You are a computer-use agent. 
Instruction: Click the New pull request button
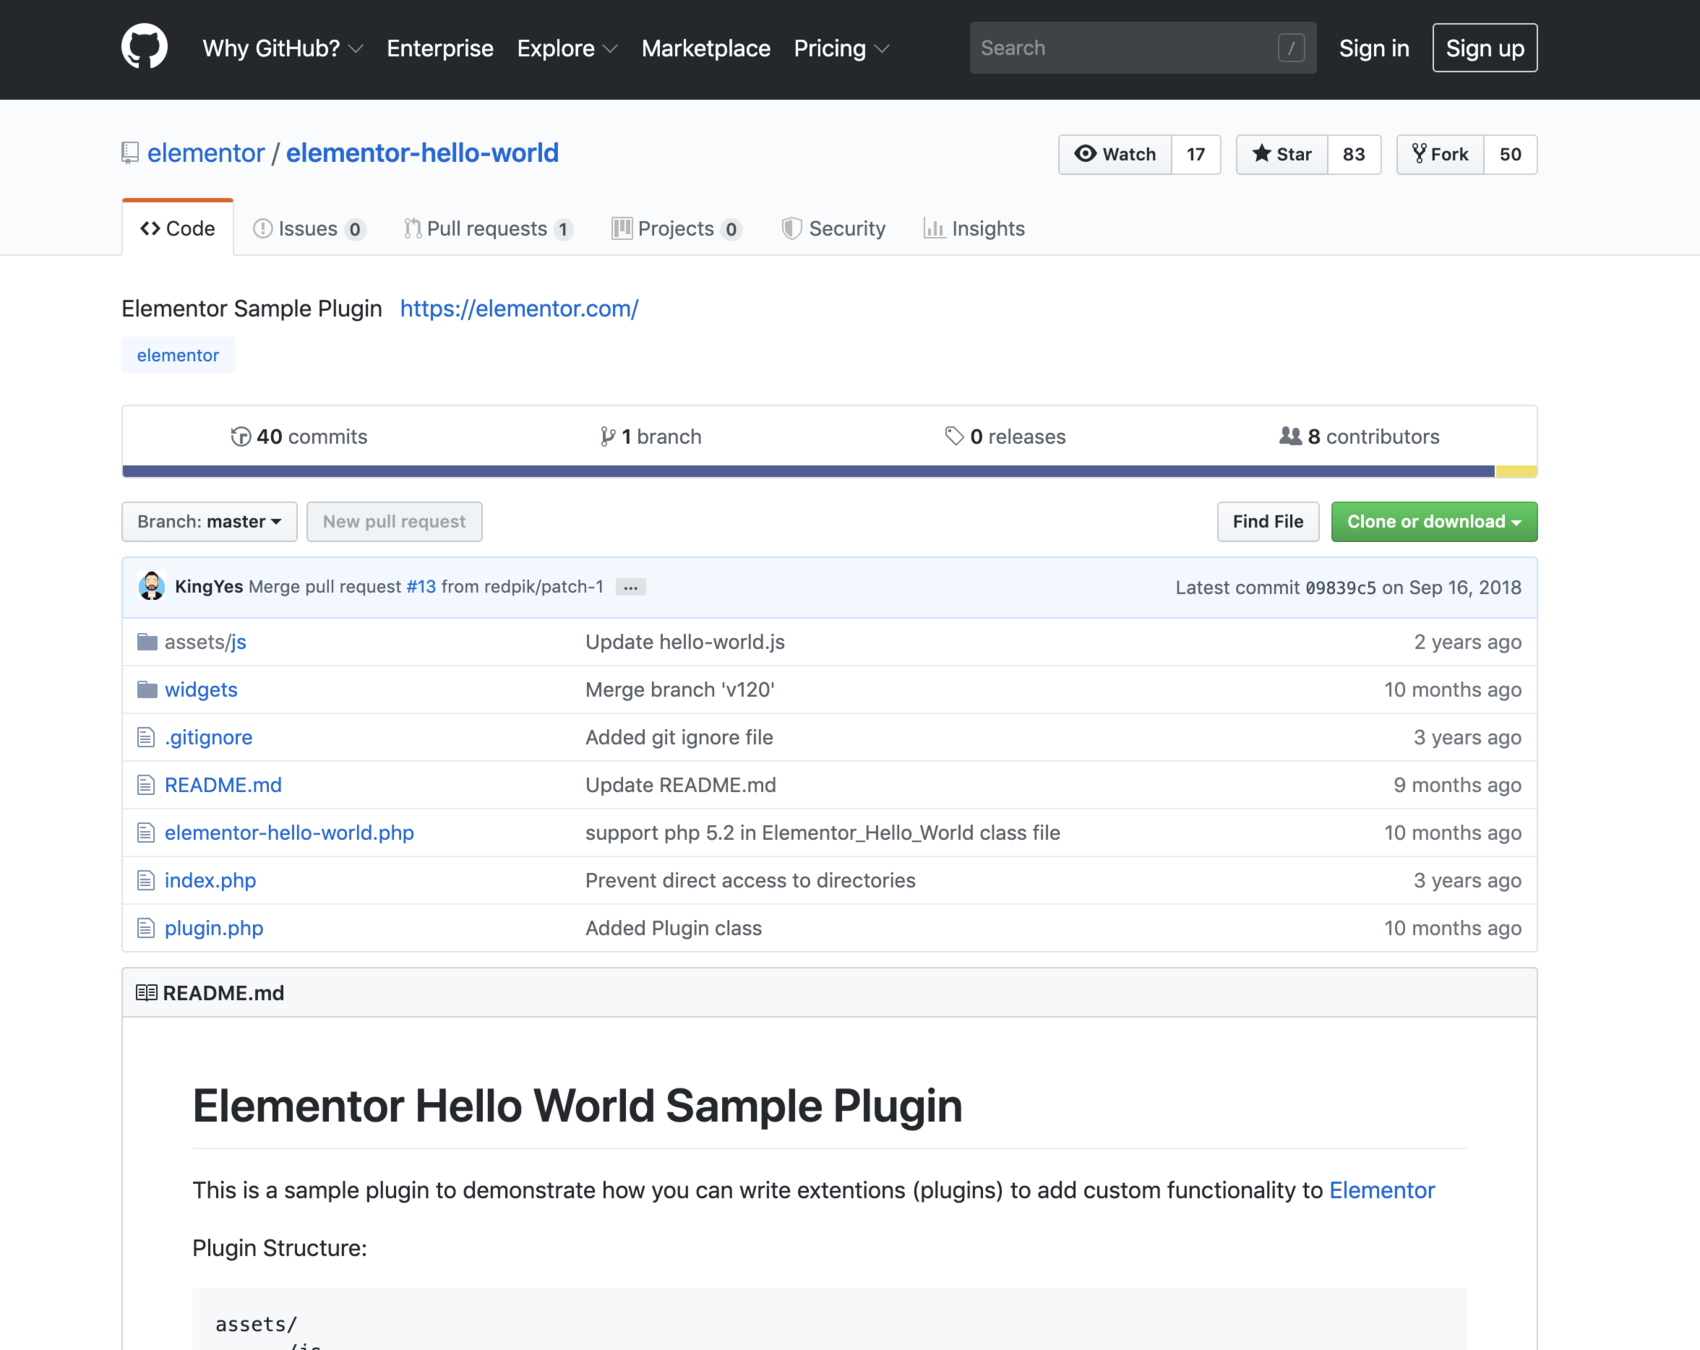(x=394, y=522)
